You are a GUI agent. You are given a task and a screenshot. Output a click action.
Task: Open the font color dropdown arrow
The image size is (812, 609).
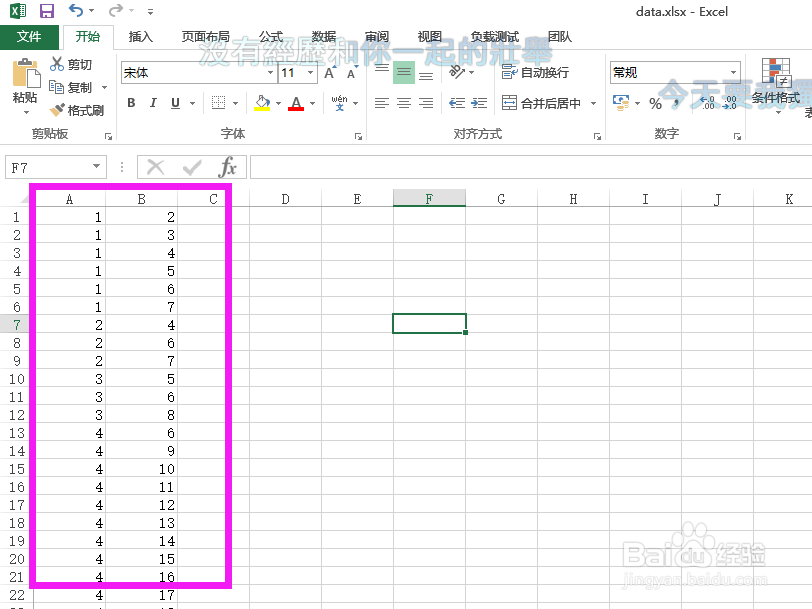[x=312, y=103]
